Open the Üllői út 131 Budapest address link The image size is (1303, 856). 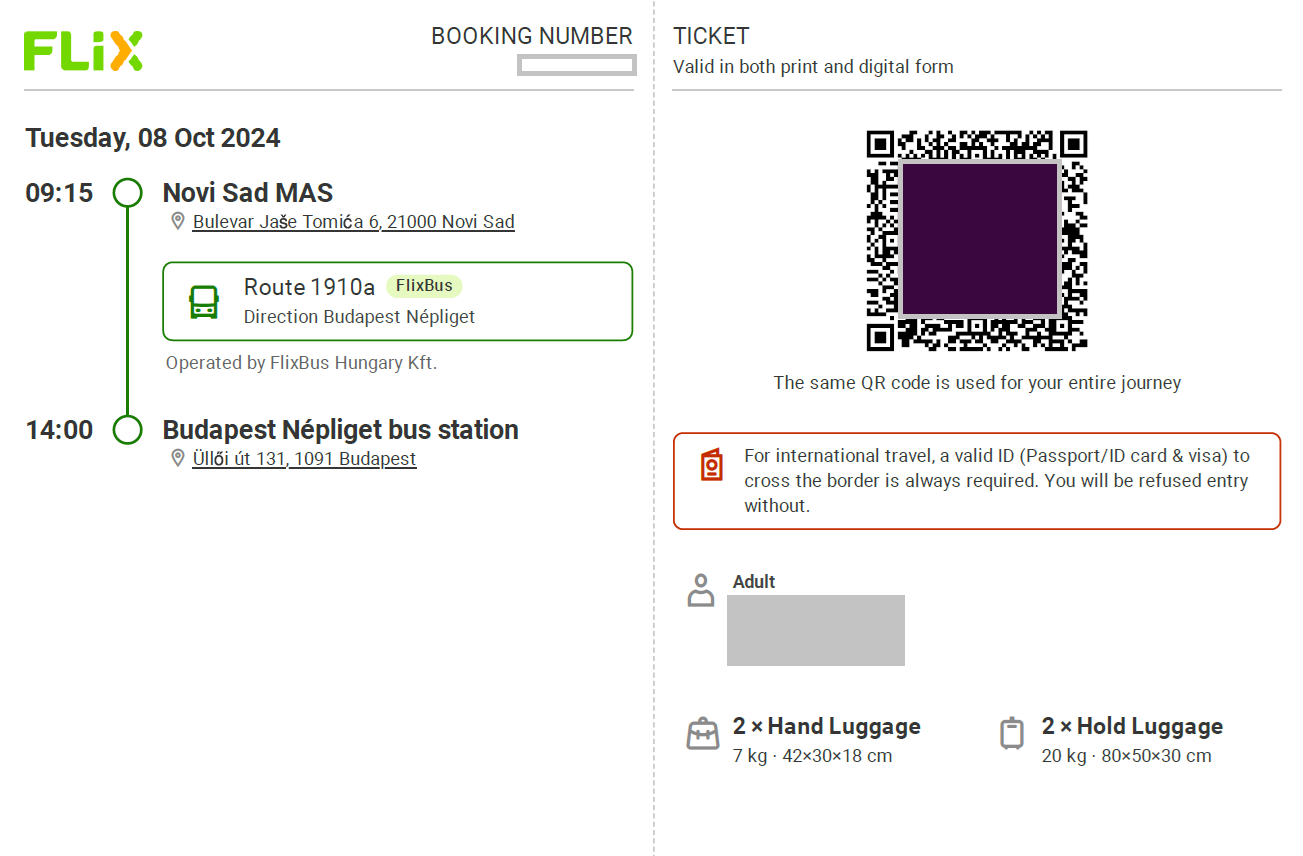[304, 459]
